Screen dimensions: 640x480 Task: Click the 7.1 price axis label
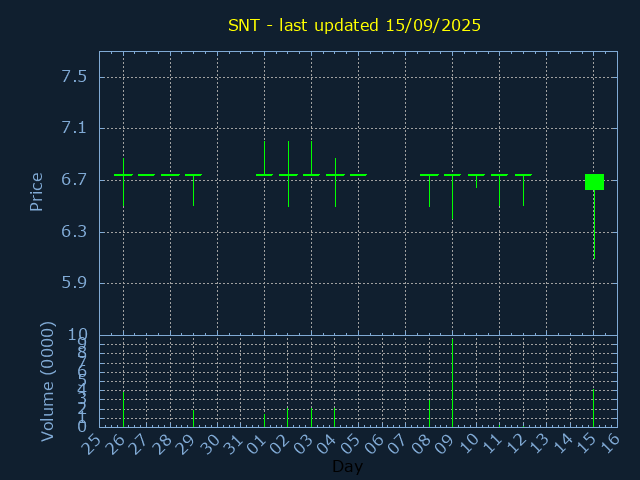[x=74, y=128]
